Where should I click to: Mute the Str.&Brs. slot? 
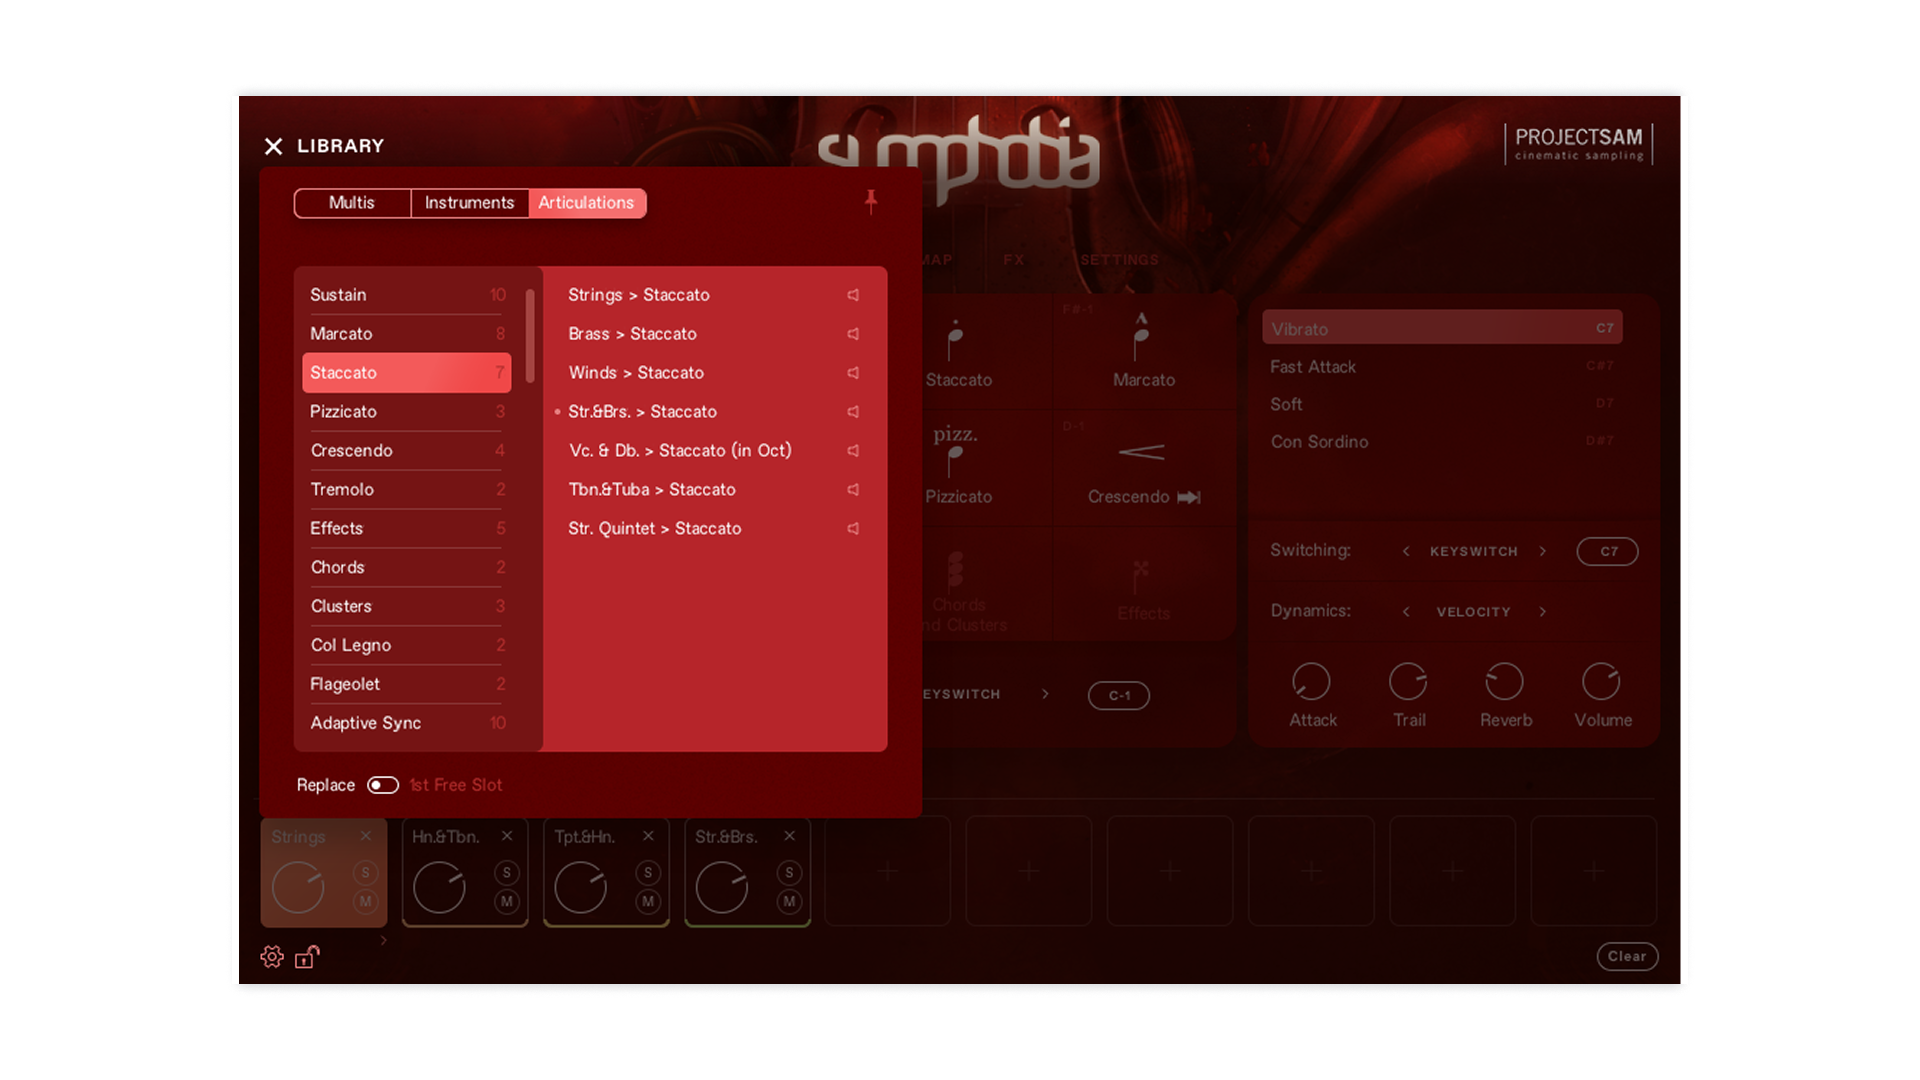(790, 902)
